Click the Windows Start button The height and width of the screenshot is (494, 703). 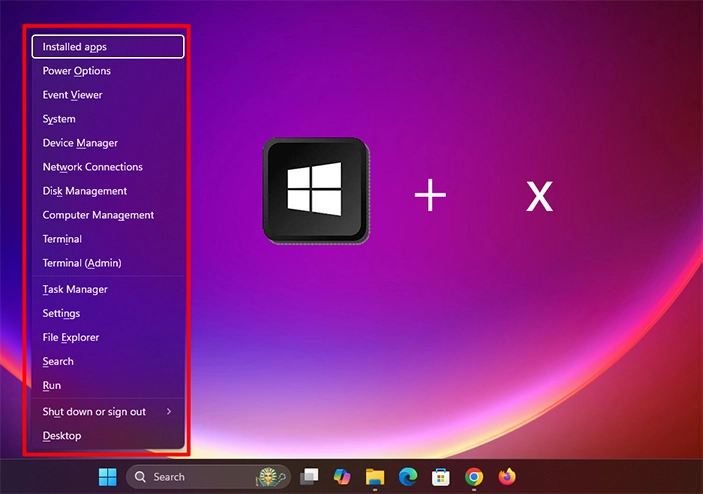pyautogui.click(x=107, y=477)
